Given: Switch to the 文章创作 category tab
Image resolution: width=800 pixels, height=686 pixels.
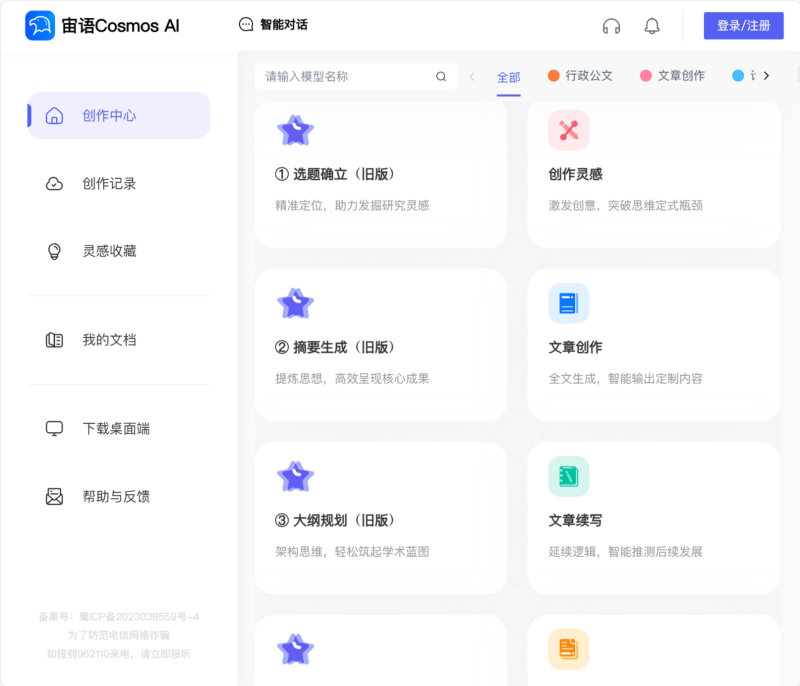Looking at the screenshot, I should (681, 75).
